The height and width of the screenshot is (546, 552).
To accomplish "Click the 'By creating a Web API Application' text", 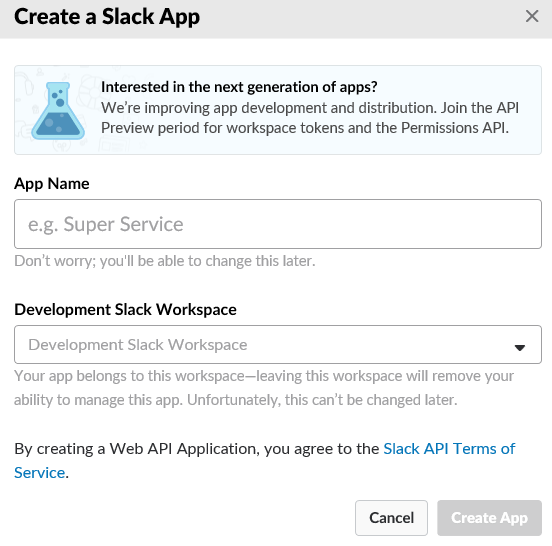I will point(196,449).
